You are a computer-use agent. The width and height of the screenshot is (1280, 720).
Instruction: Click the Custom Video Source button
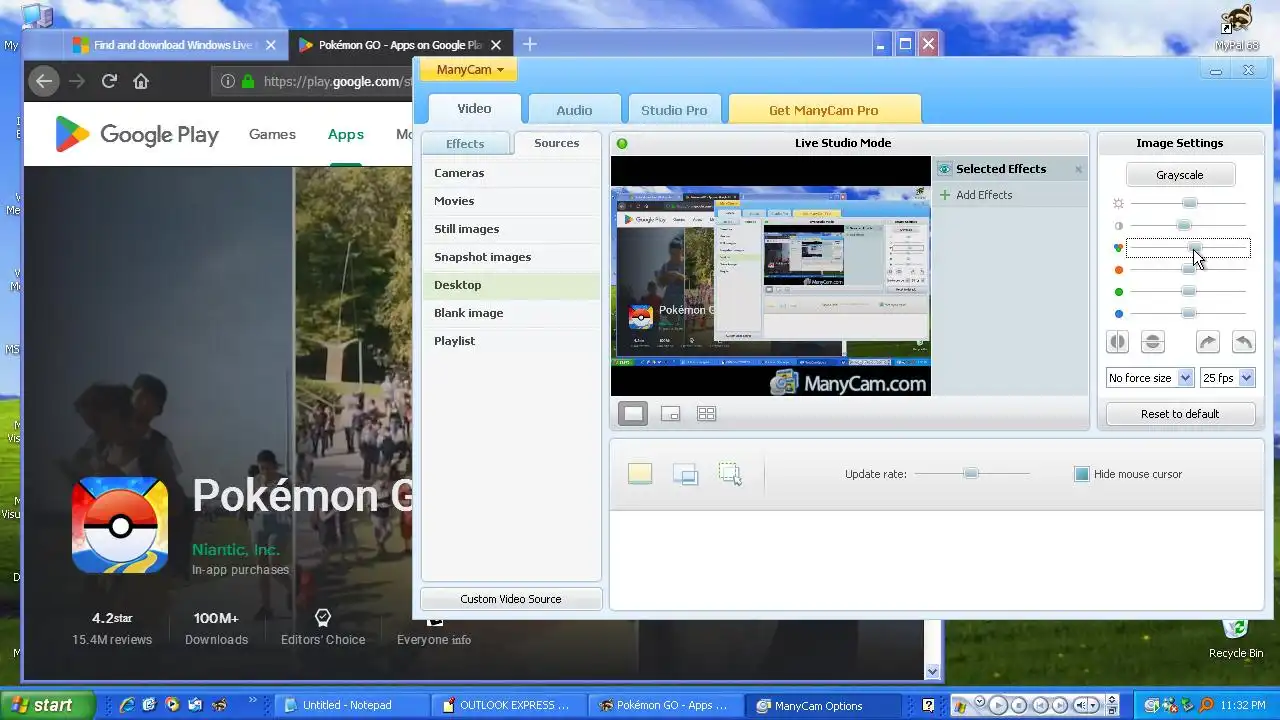tap(511, 599)
